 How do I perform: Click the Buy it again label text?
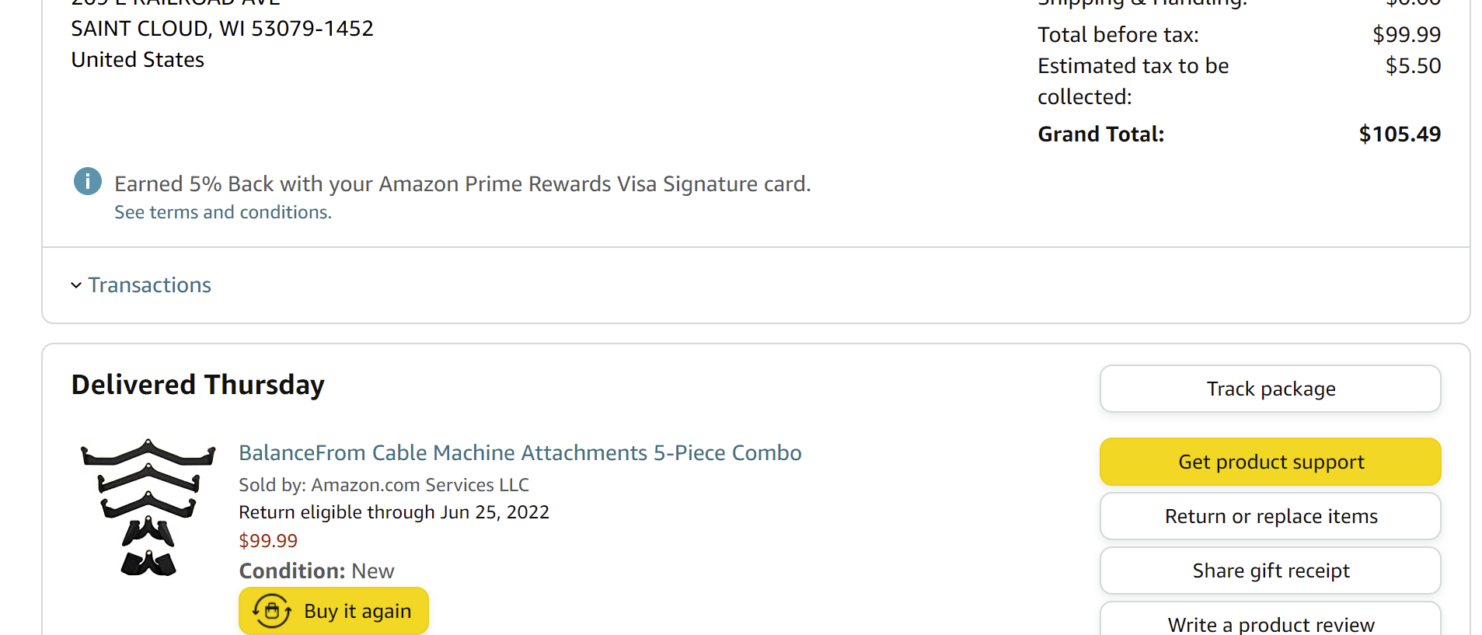click(357, 611)
